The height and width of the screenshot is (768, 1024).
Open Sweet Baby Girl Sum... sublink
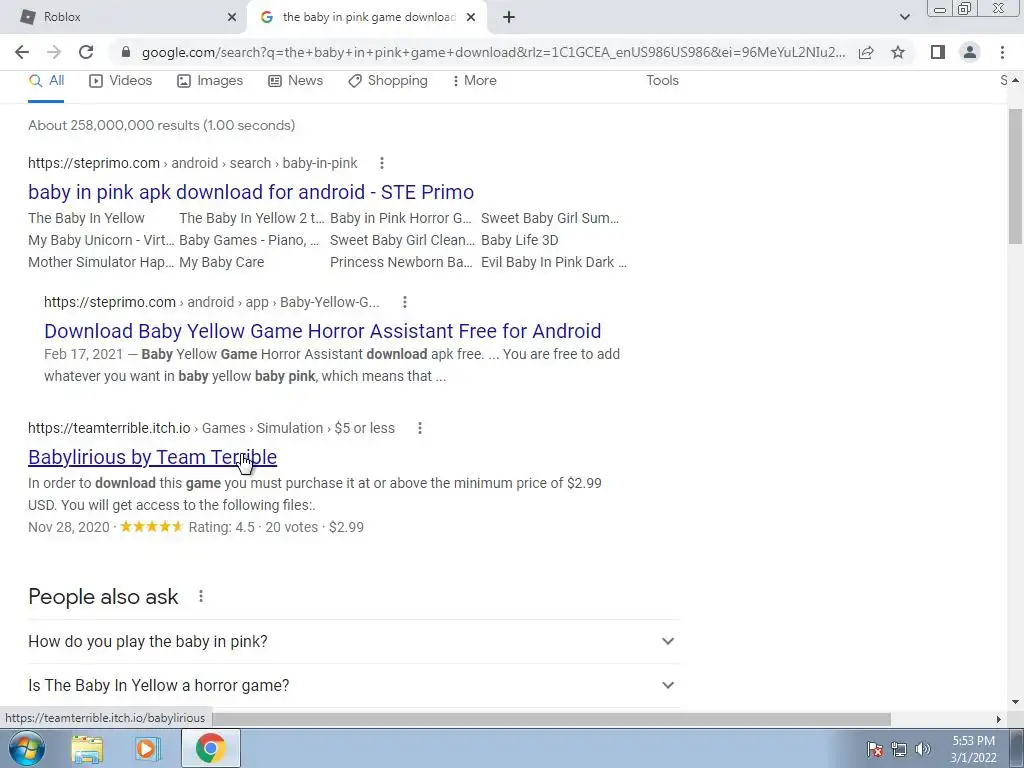click(x=550, y=218)
